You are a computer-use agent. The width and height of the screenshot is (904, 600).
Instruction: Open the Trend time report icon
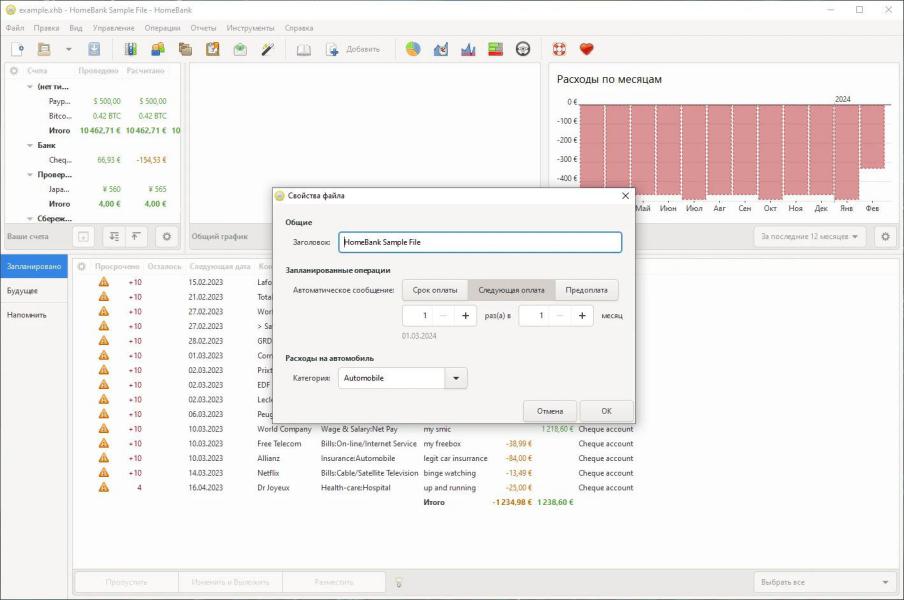[440, 50]
